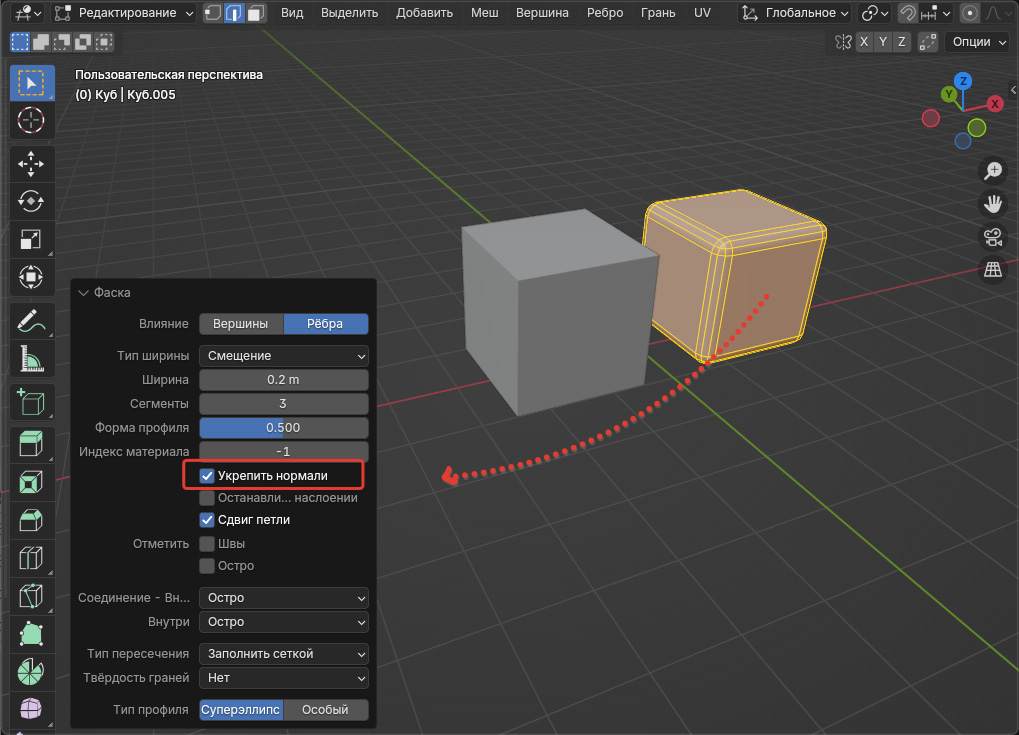Open the Ребро menu

pyautogui.click(x=605, y=13)
